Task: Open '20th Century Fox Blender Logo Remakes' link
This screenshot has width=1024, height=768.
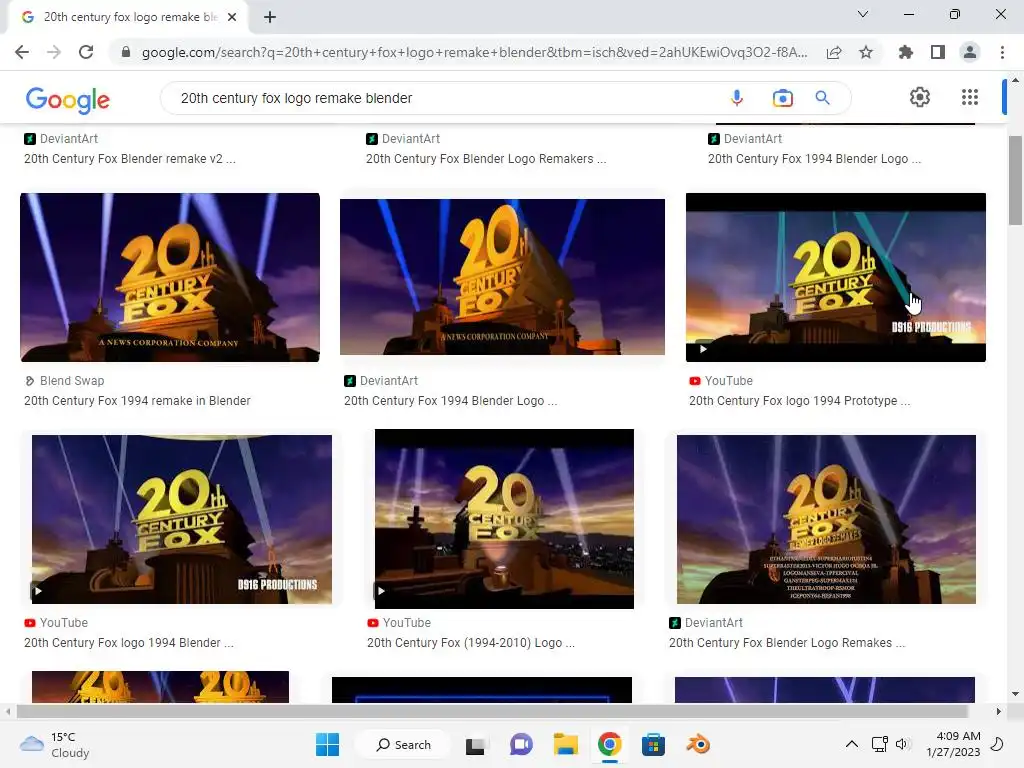Action: 787,643
